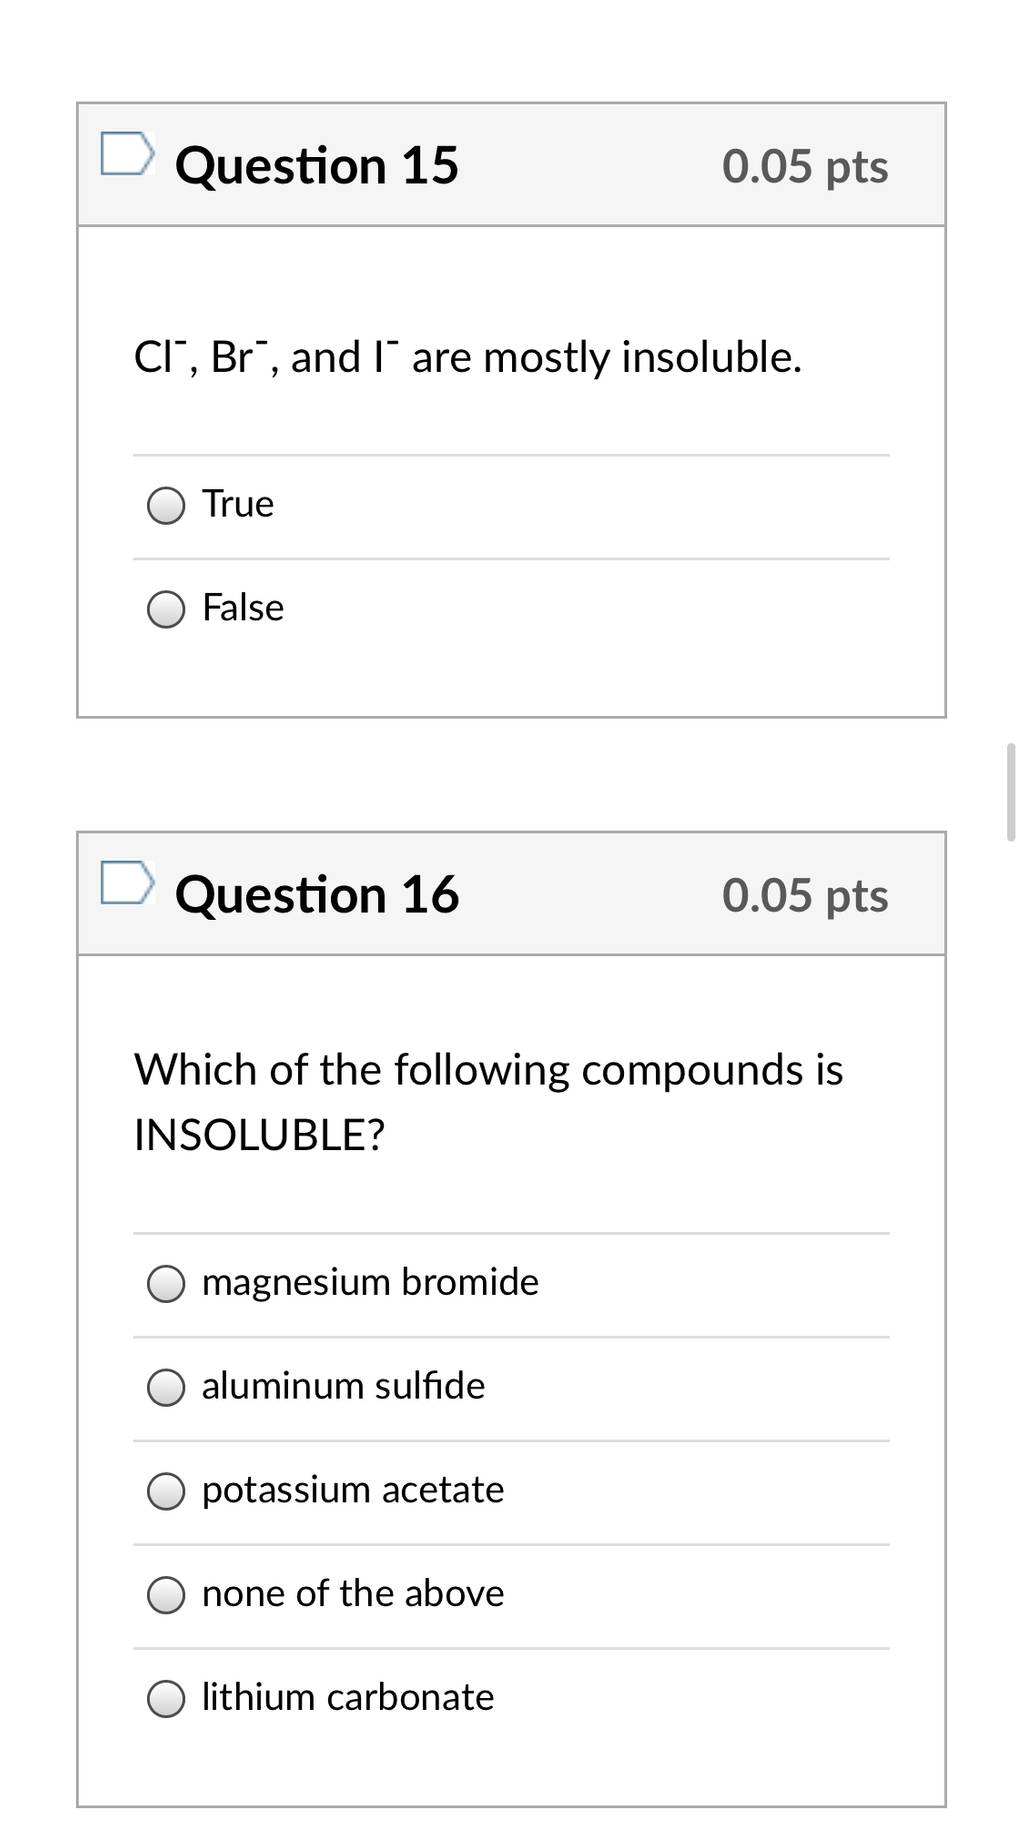Click the 'magnesium bromide' answer label

pos(370,1281)
